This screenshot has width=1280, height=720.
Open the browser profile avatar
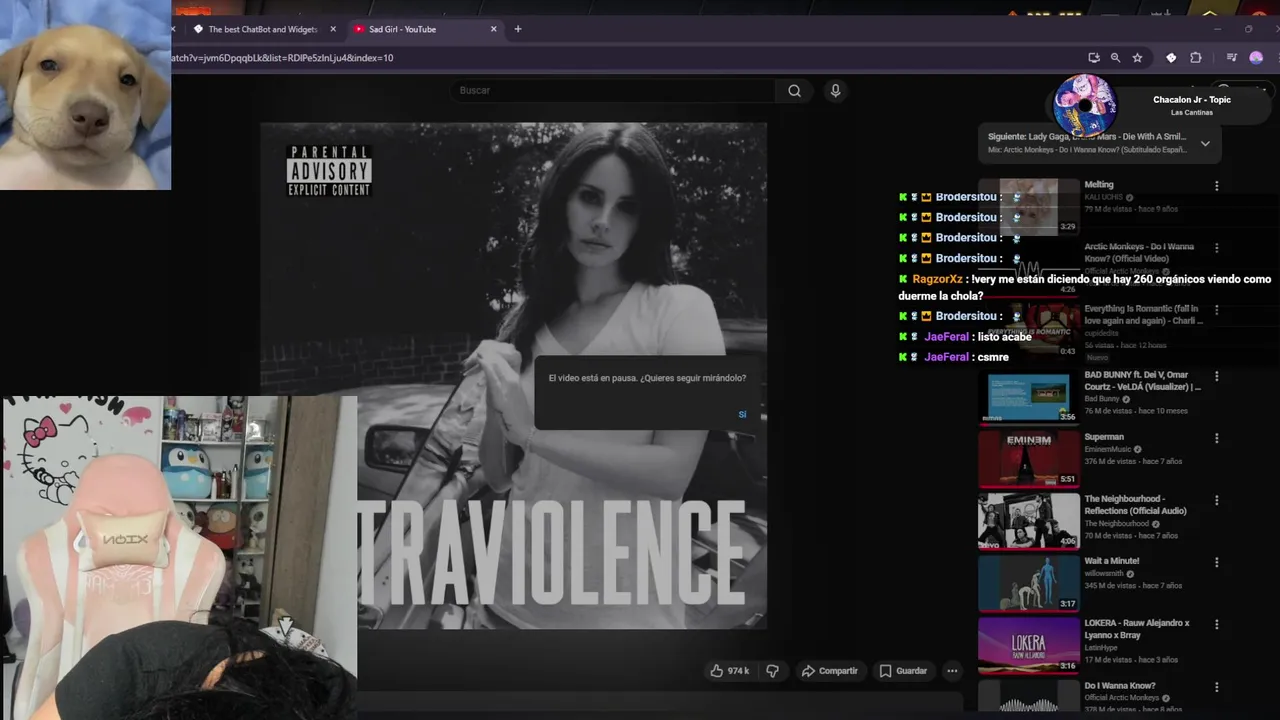coord(1256,58)
